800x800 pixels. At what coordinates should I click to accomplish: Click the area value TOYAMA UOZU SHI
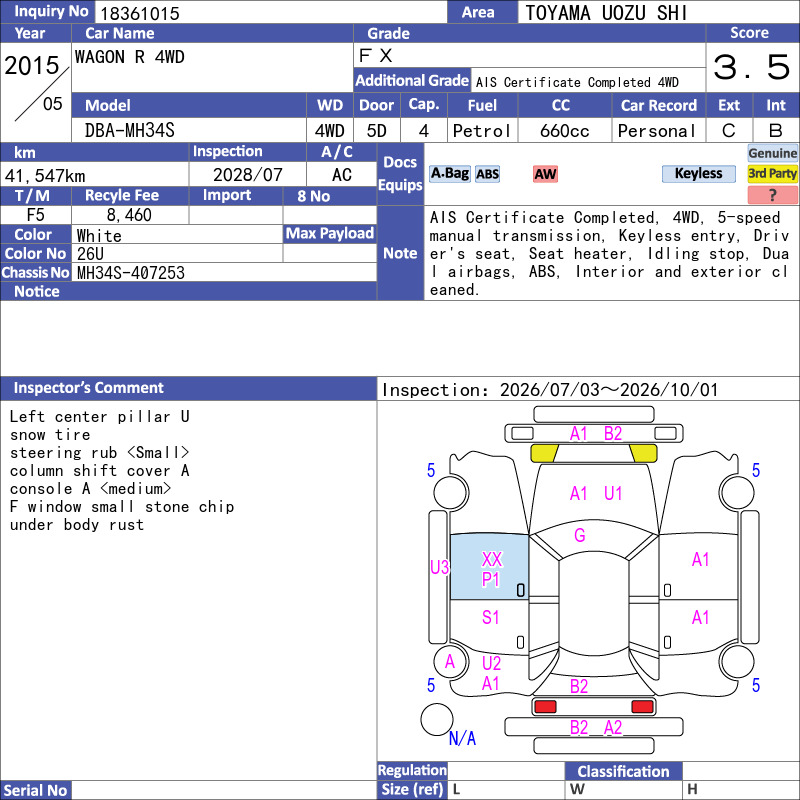pos(606,13)
